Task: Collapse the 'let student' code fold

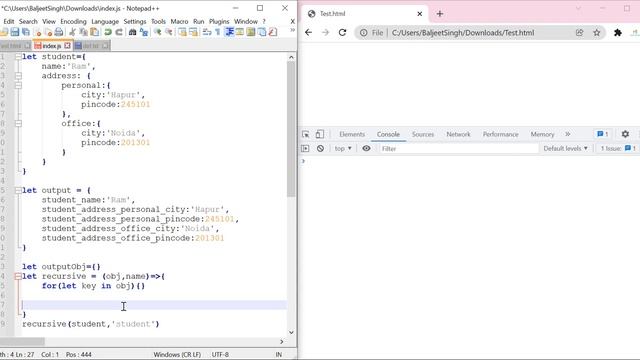Action: click(18, 57)
